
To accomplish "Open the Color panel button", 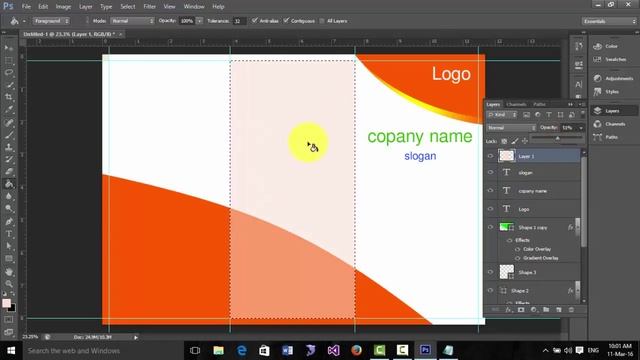I will [606, 46].
